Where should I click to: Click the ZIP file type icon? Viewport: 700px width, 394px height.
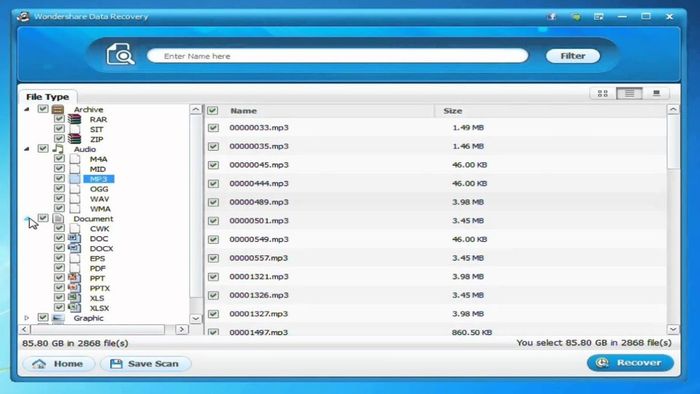pyautogui.click(x=75, y=139)
